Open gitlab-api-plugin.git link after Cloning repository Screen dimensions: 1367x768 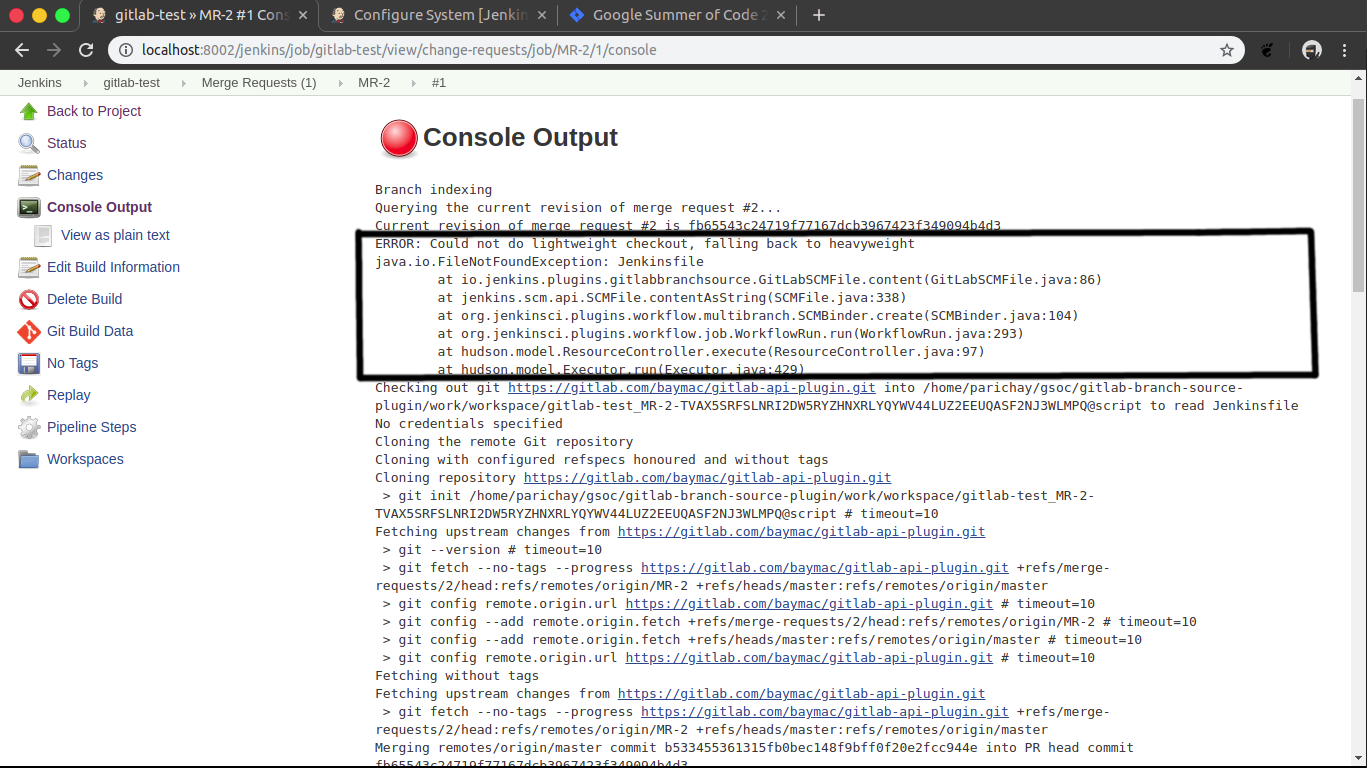pyautogui.click(x=708, y=478)
